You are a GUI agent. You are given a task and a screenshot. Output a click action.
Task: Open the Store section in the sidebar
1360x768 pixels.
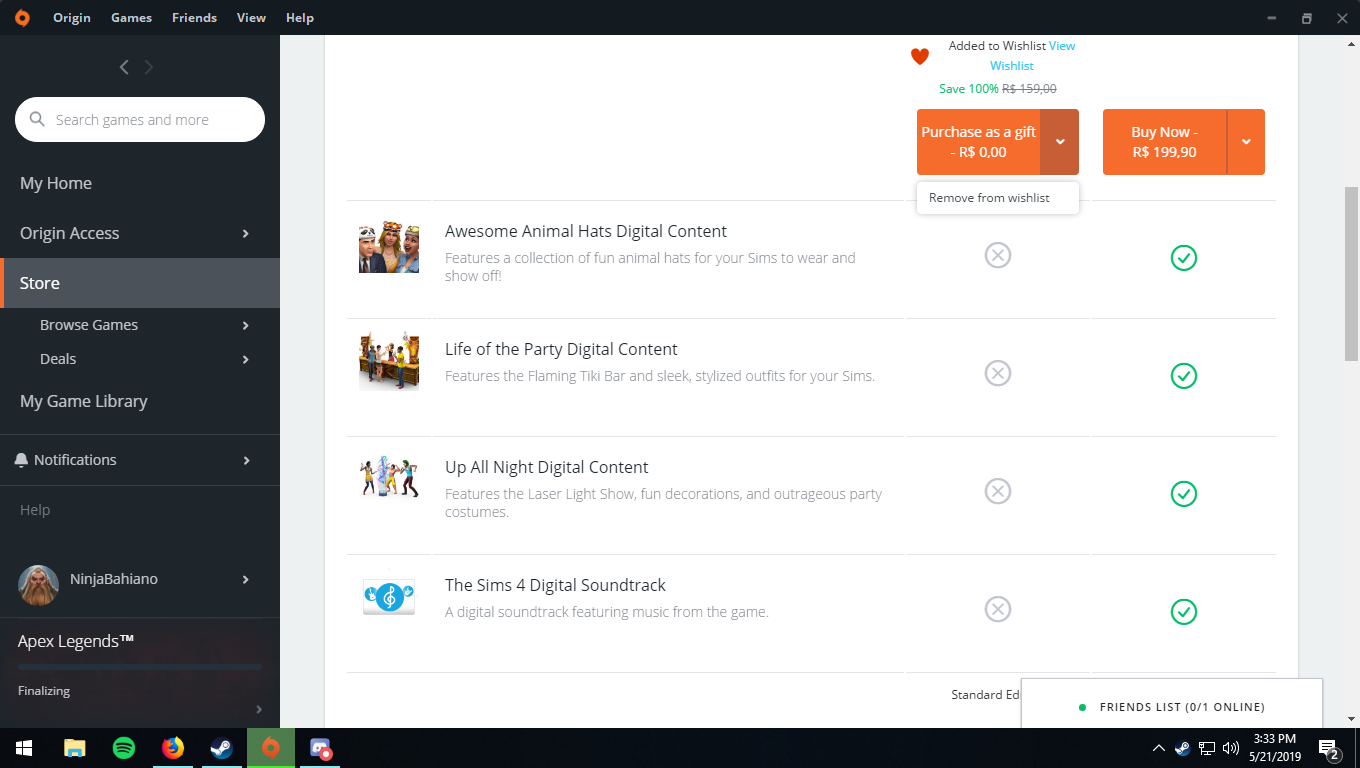click(140, 283)
